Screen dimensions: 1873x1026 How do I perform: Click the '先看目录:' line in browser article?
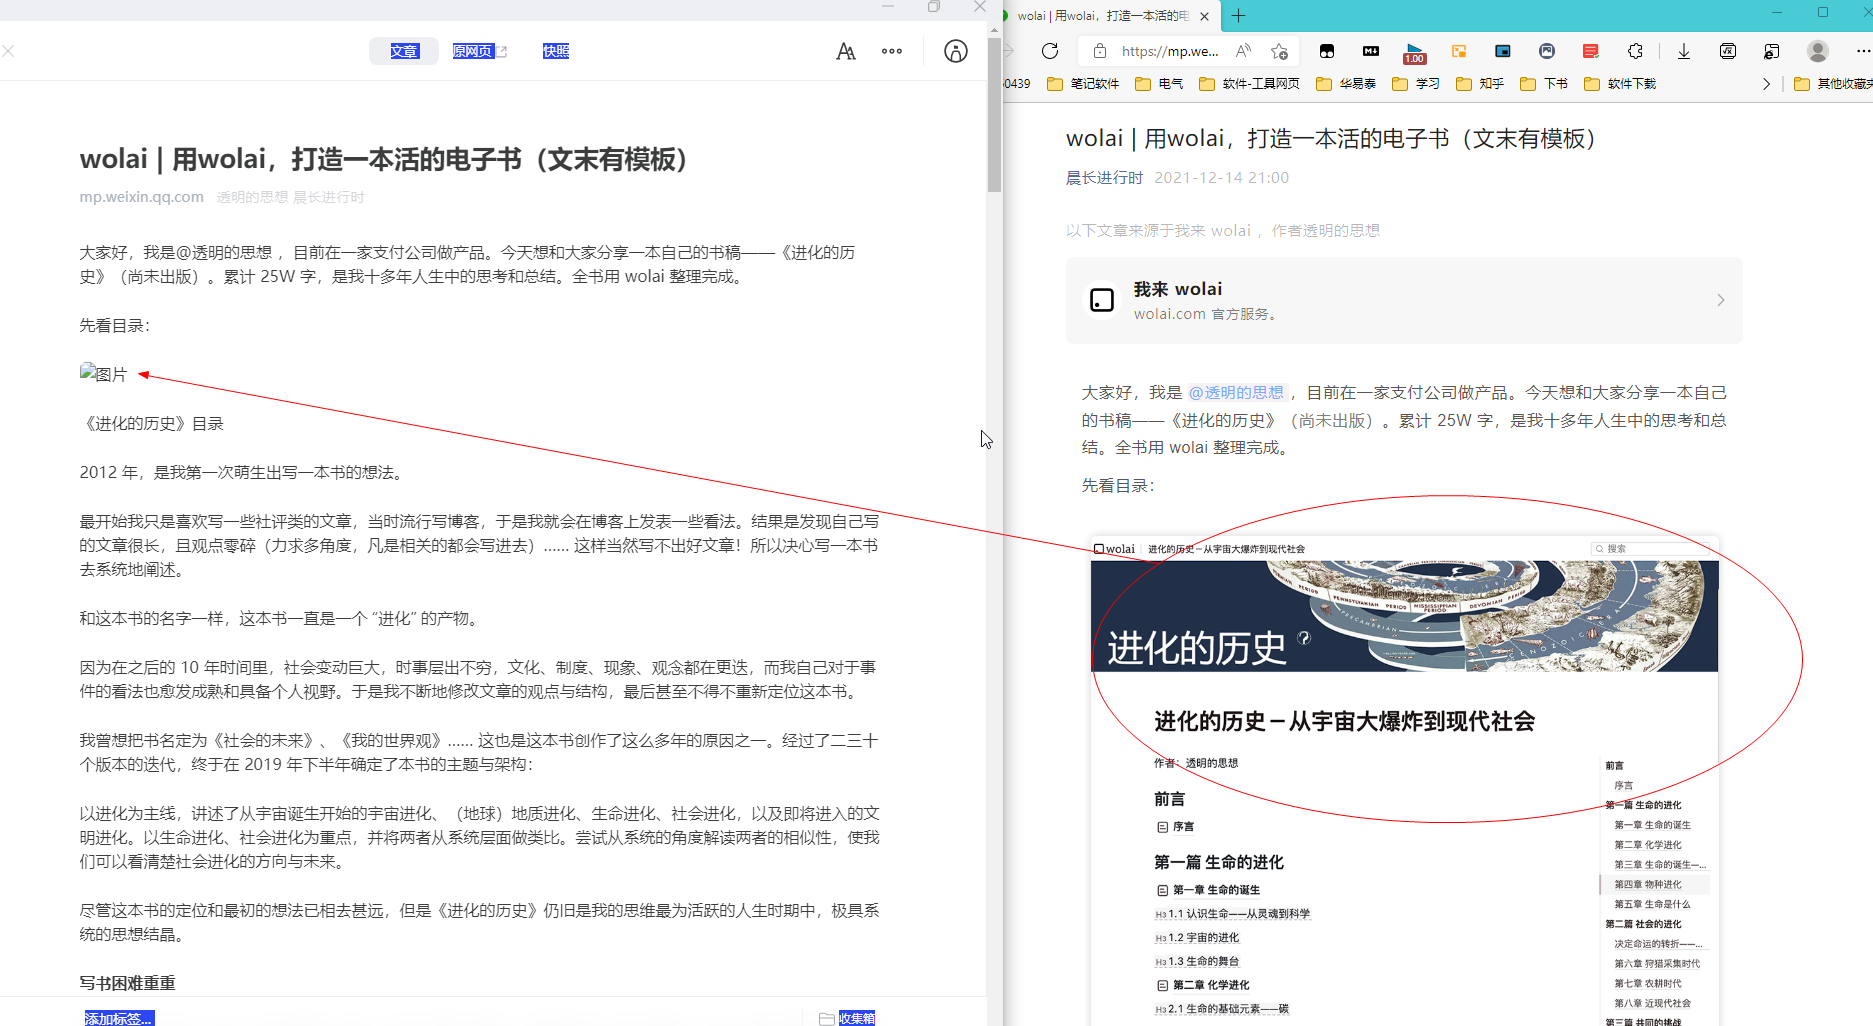click(1118, 486)
